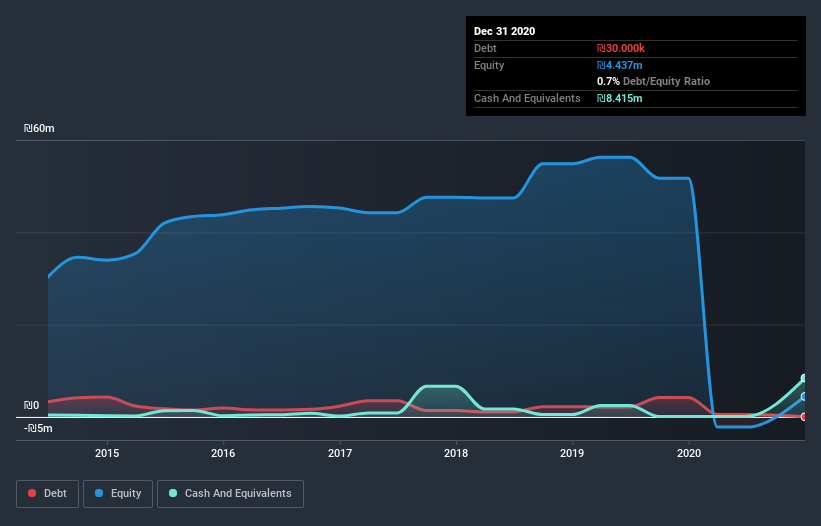Select the 2015 x-axis label
The width and height of the screenshot is (821, 526).
click(107, 452)
